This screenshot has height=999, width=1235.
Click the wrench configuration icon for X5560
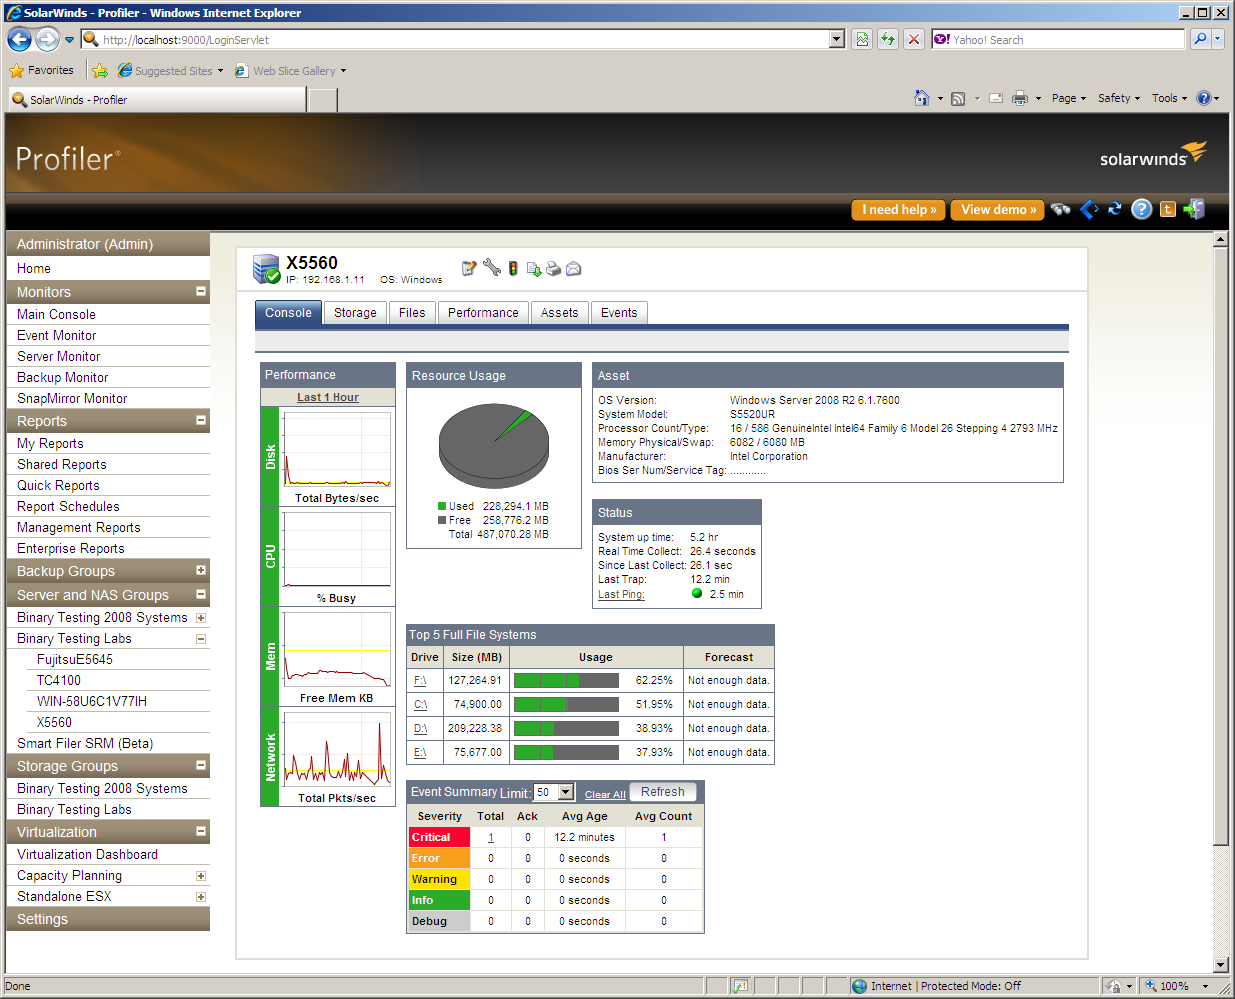click(x=491, y=267)
